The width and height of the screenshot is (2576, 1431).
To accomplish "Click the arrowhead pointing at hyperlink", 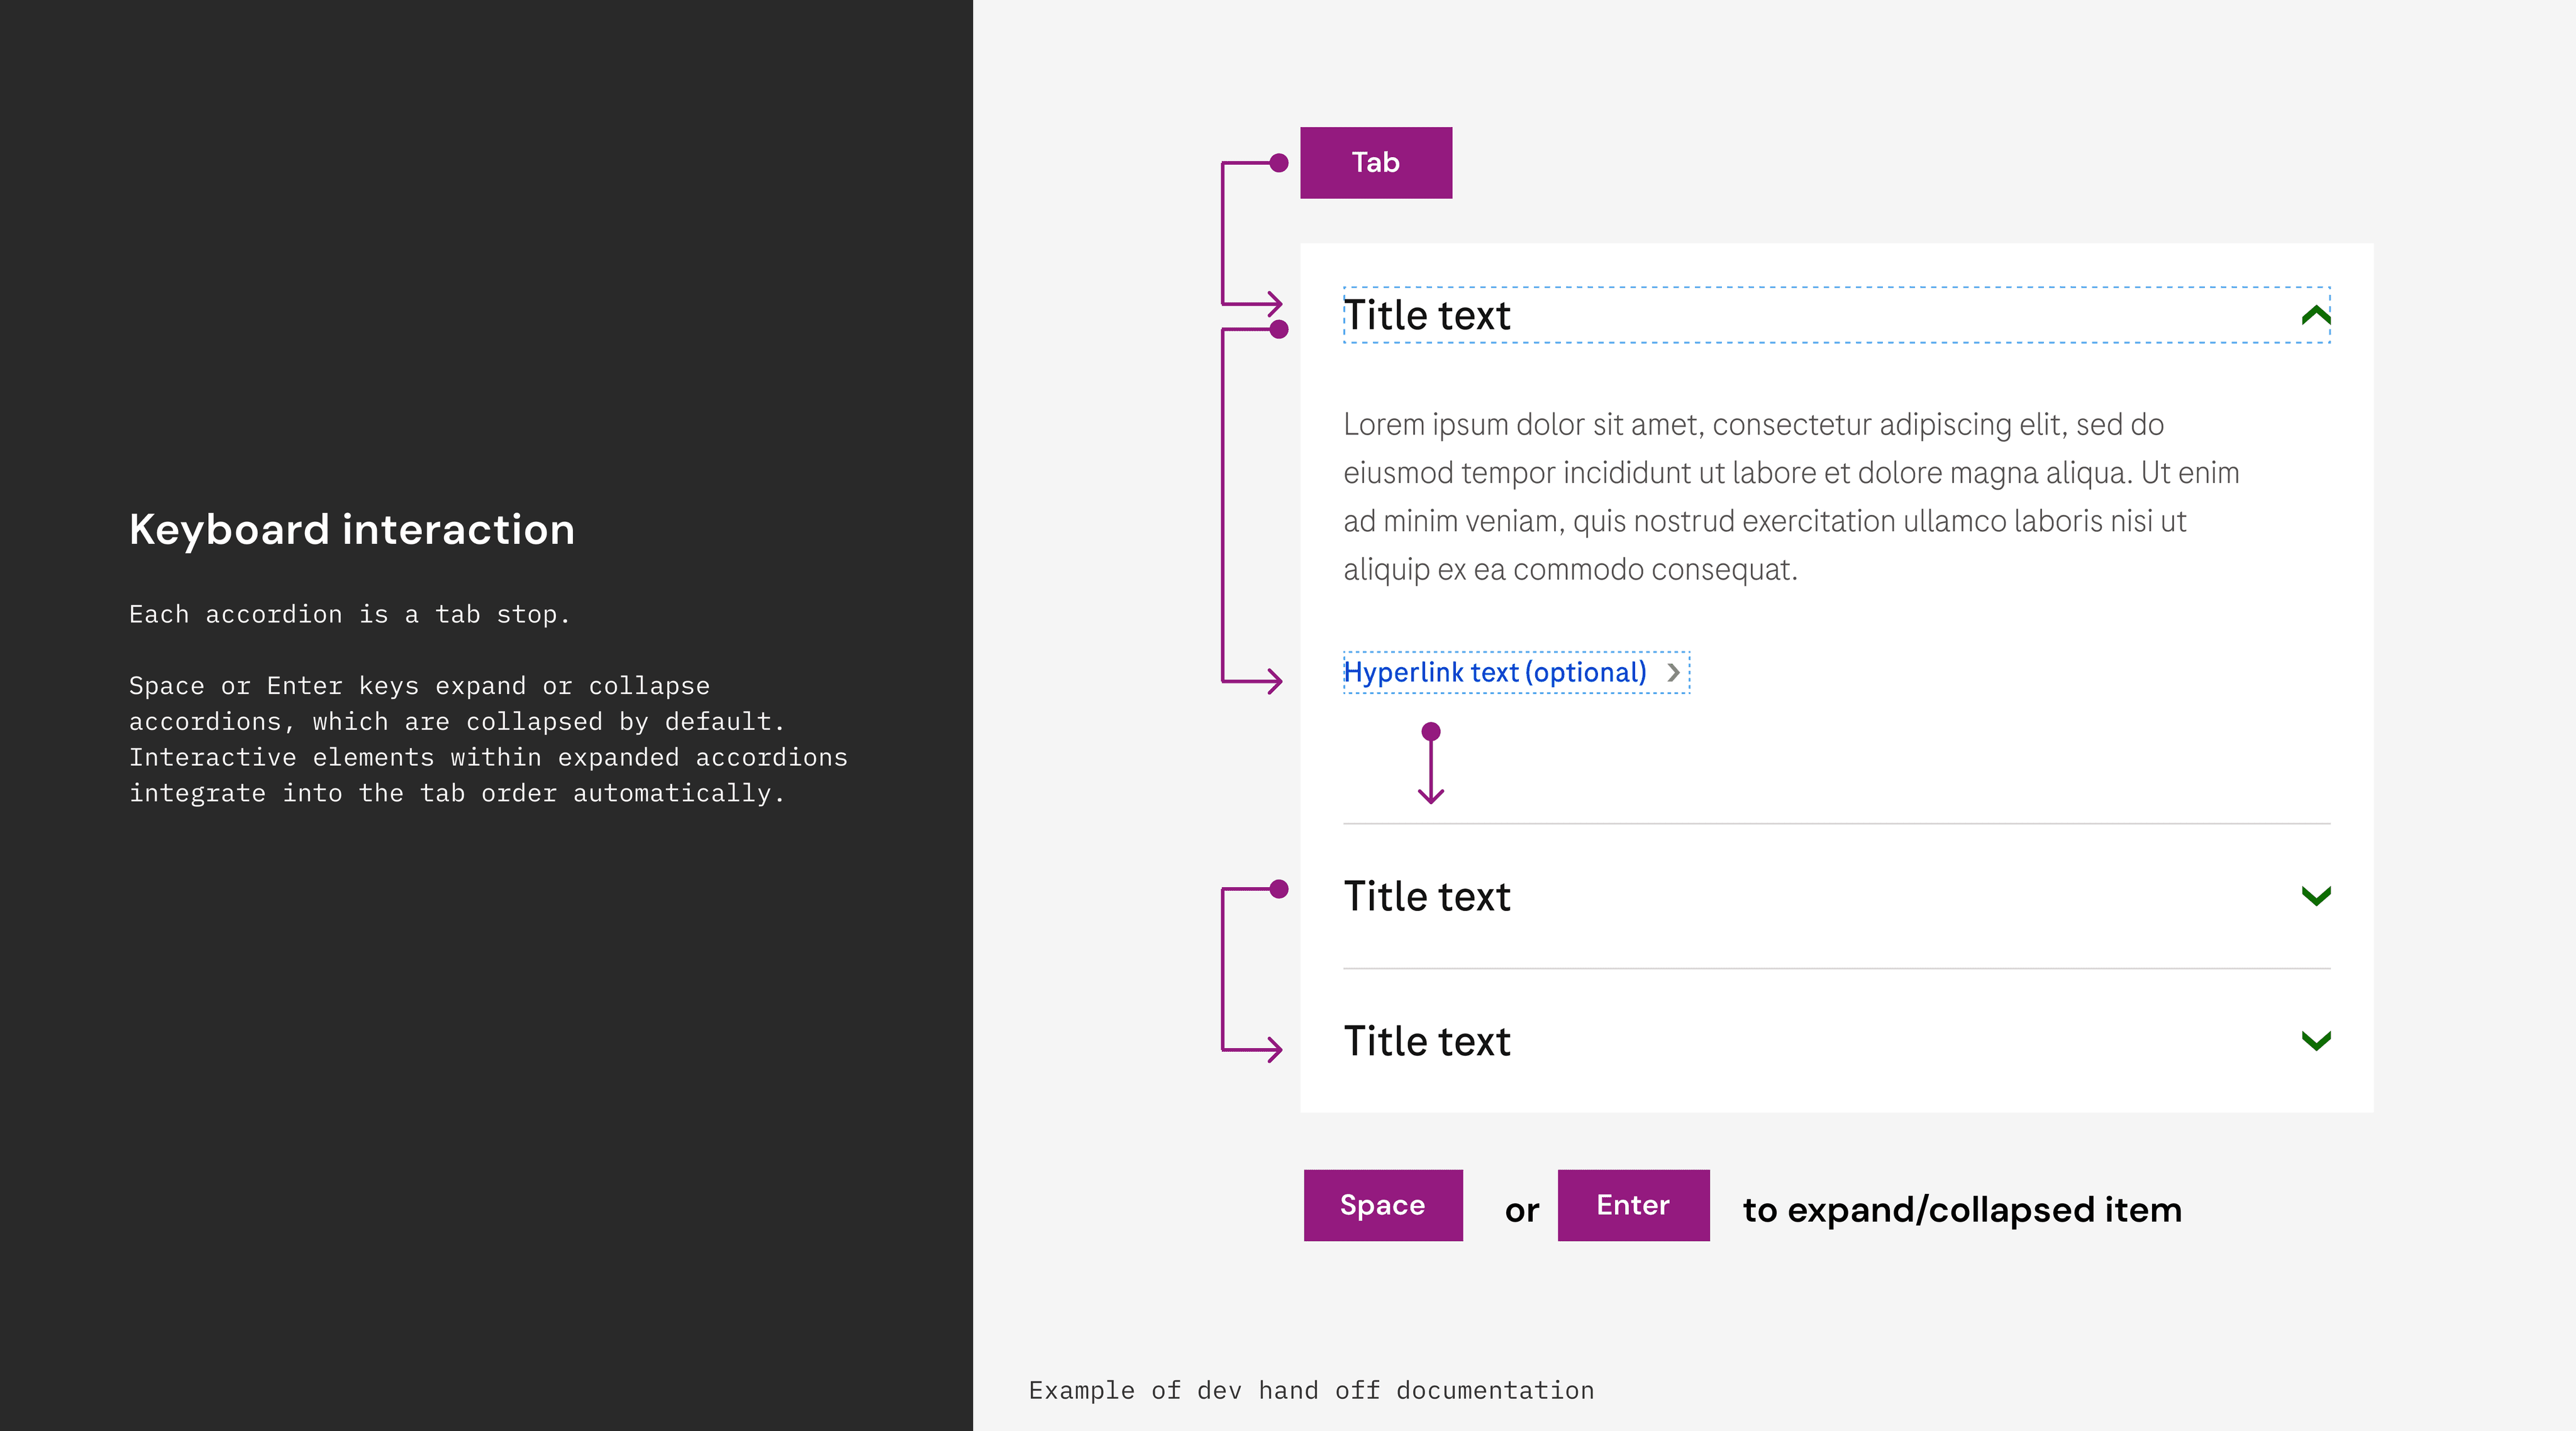I will 1273,682.
